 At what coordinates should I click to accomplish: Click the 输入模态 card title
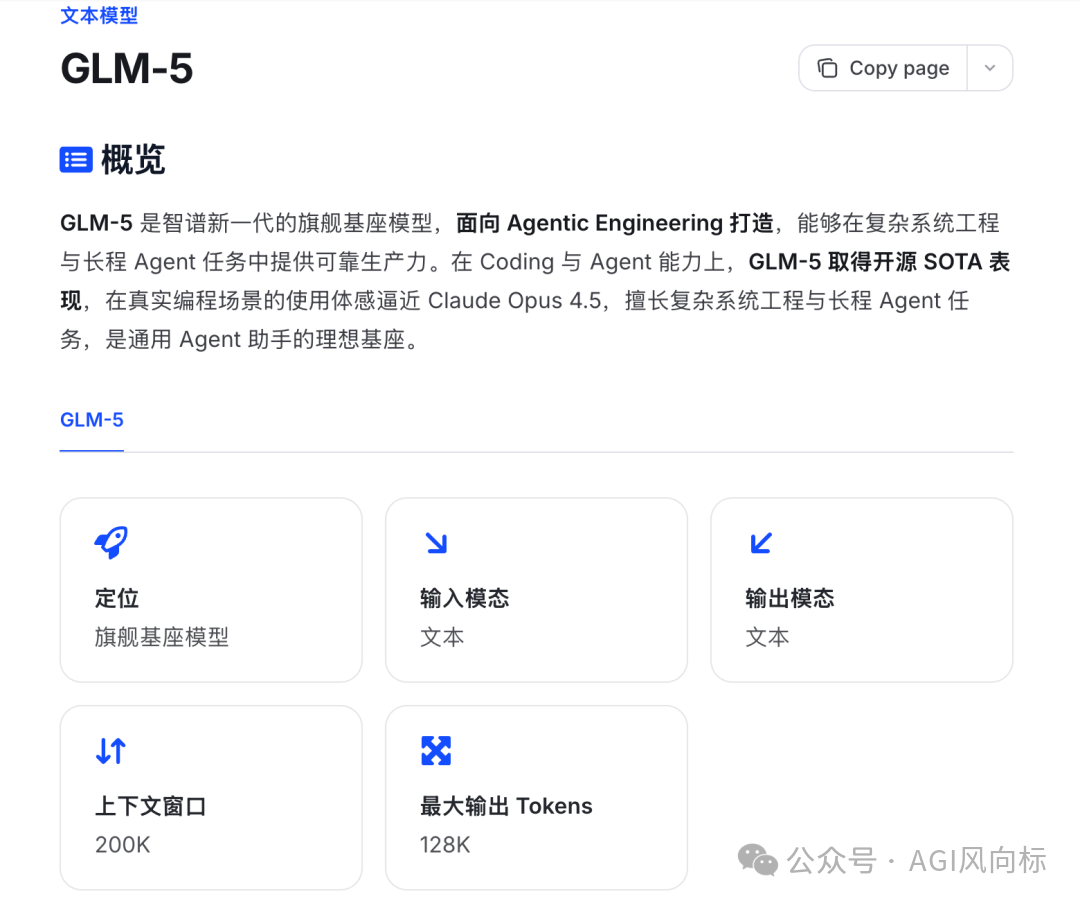tap(464, 598)
